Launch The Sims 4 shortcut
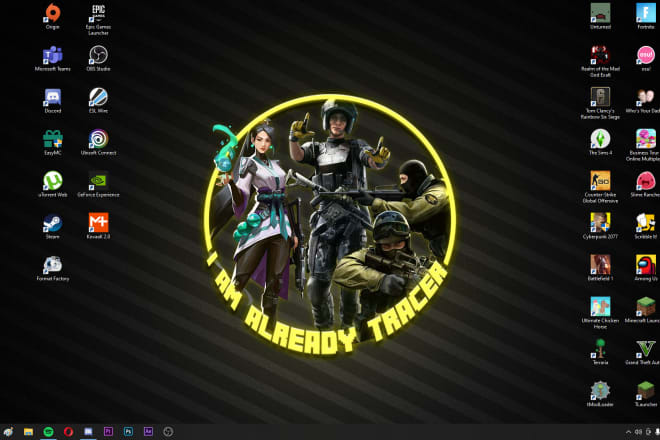 point(600,139)
